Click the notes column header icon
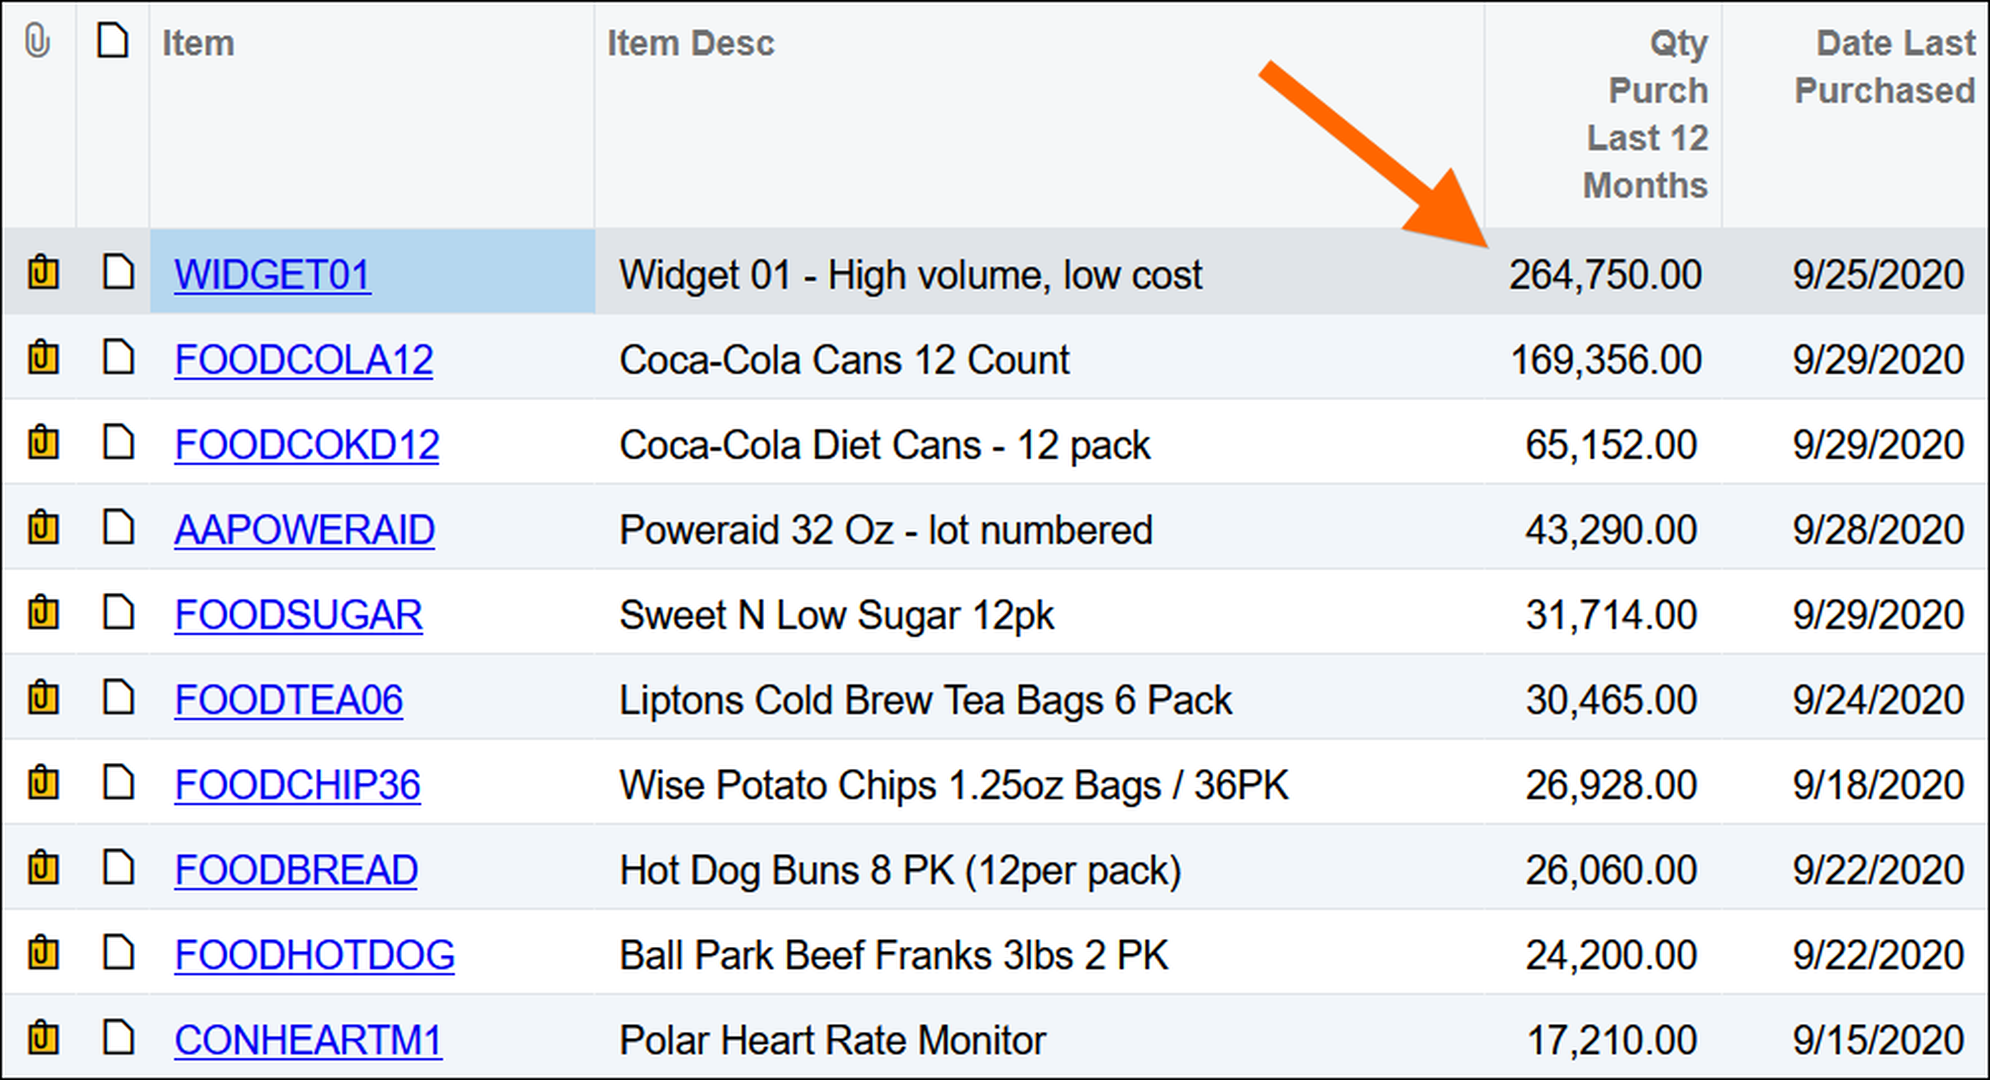This screenshot has width=1990, height=1080. [x=113, y=41]
